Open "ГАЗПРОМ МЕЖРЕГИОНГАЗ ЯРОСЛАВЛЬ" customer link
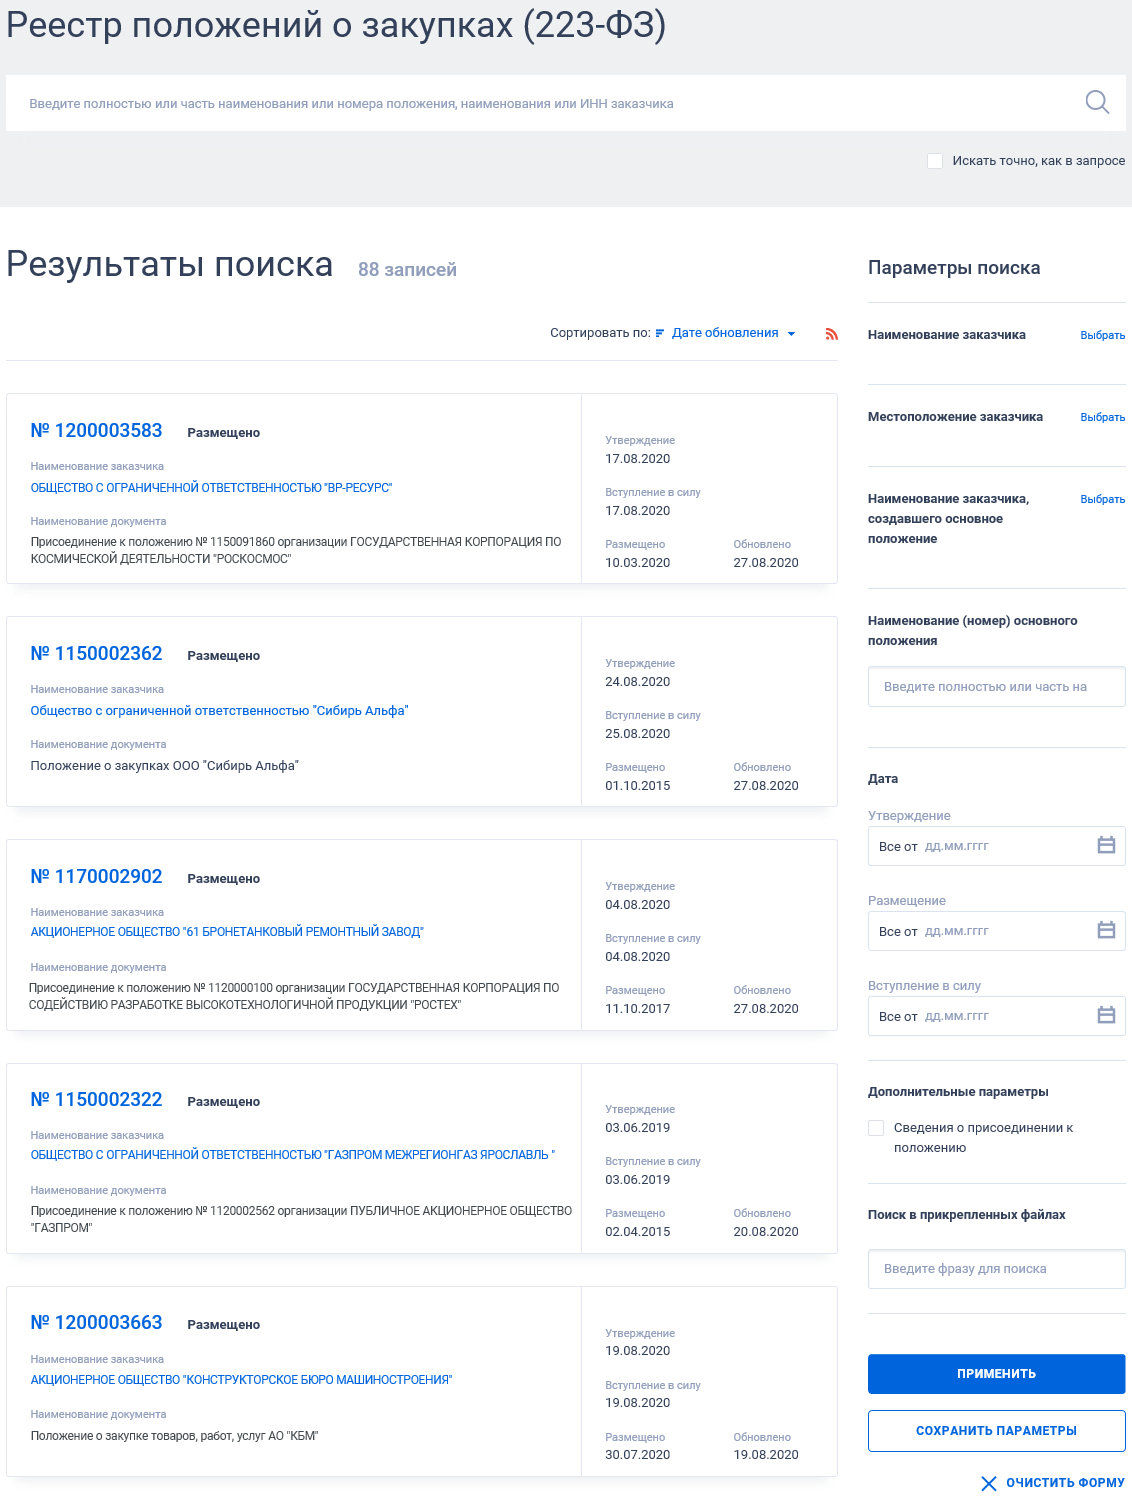This screenshot has height=1509, width=1132. click(293, 1155)
